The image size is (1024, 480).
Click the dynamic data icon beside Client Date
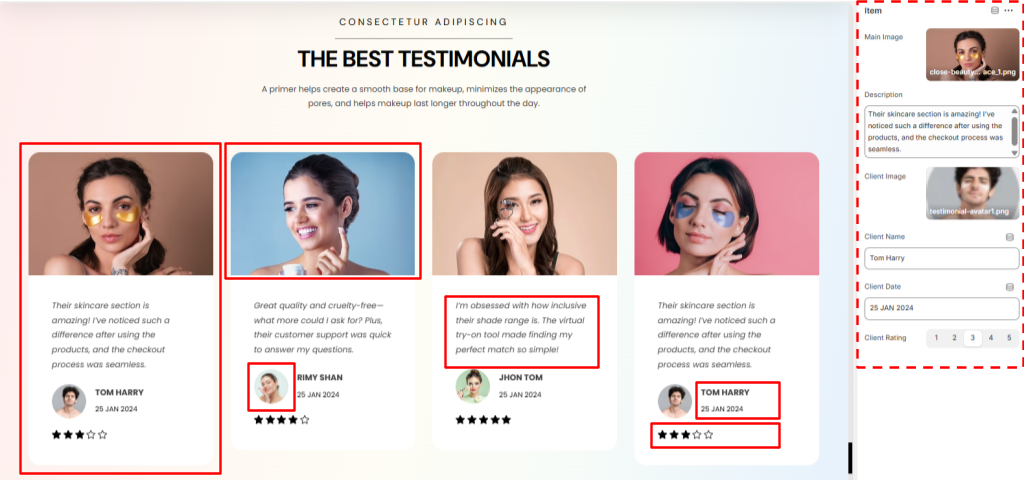1010,287
